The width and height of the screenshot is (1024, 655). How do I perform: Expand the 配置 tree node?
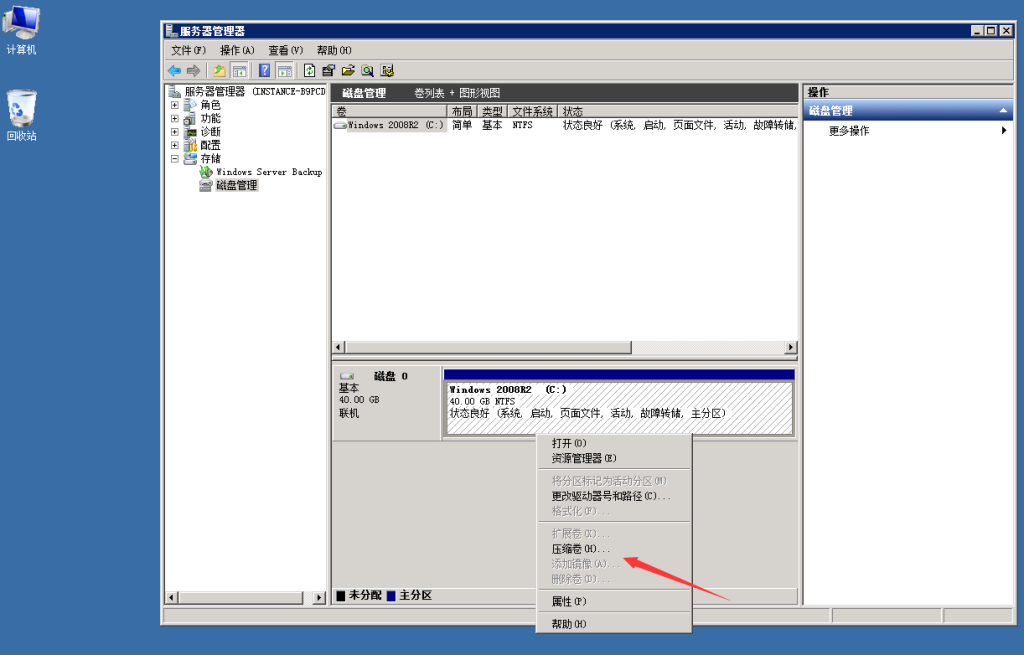tap(174, 145)
